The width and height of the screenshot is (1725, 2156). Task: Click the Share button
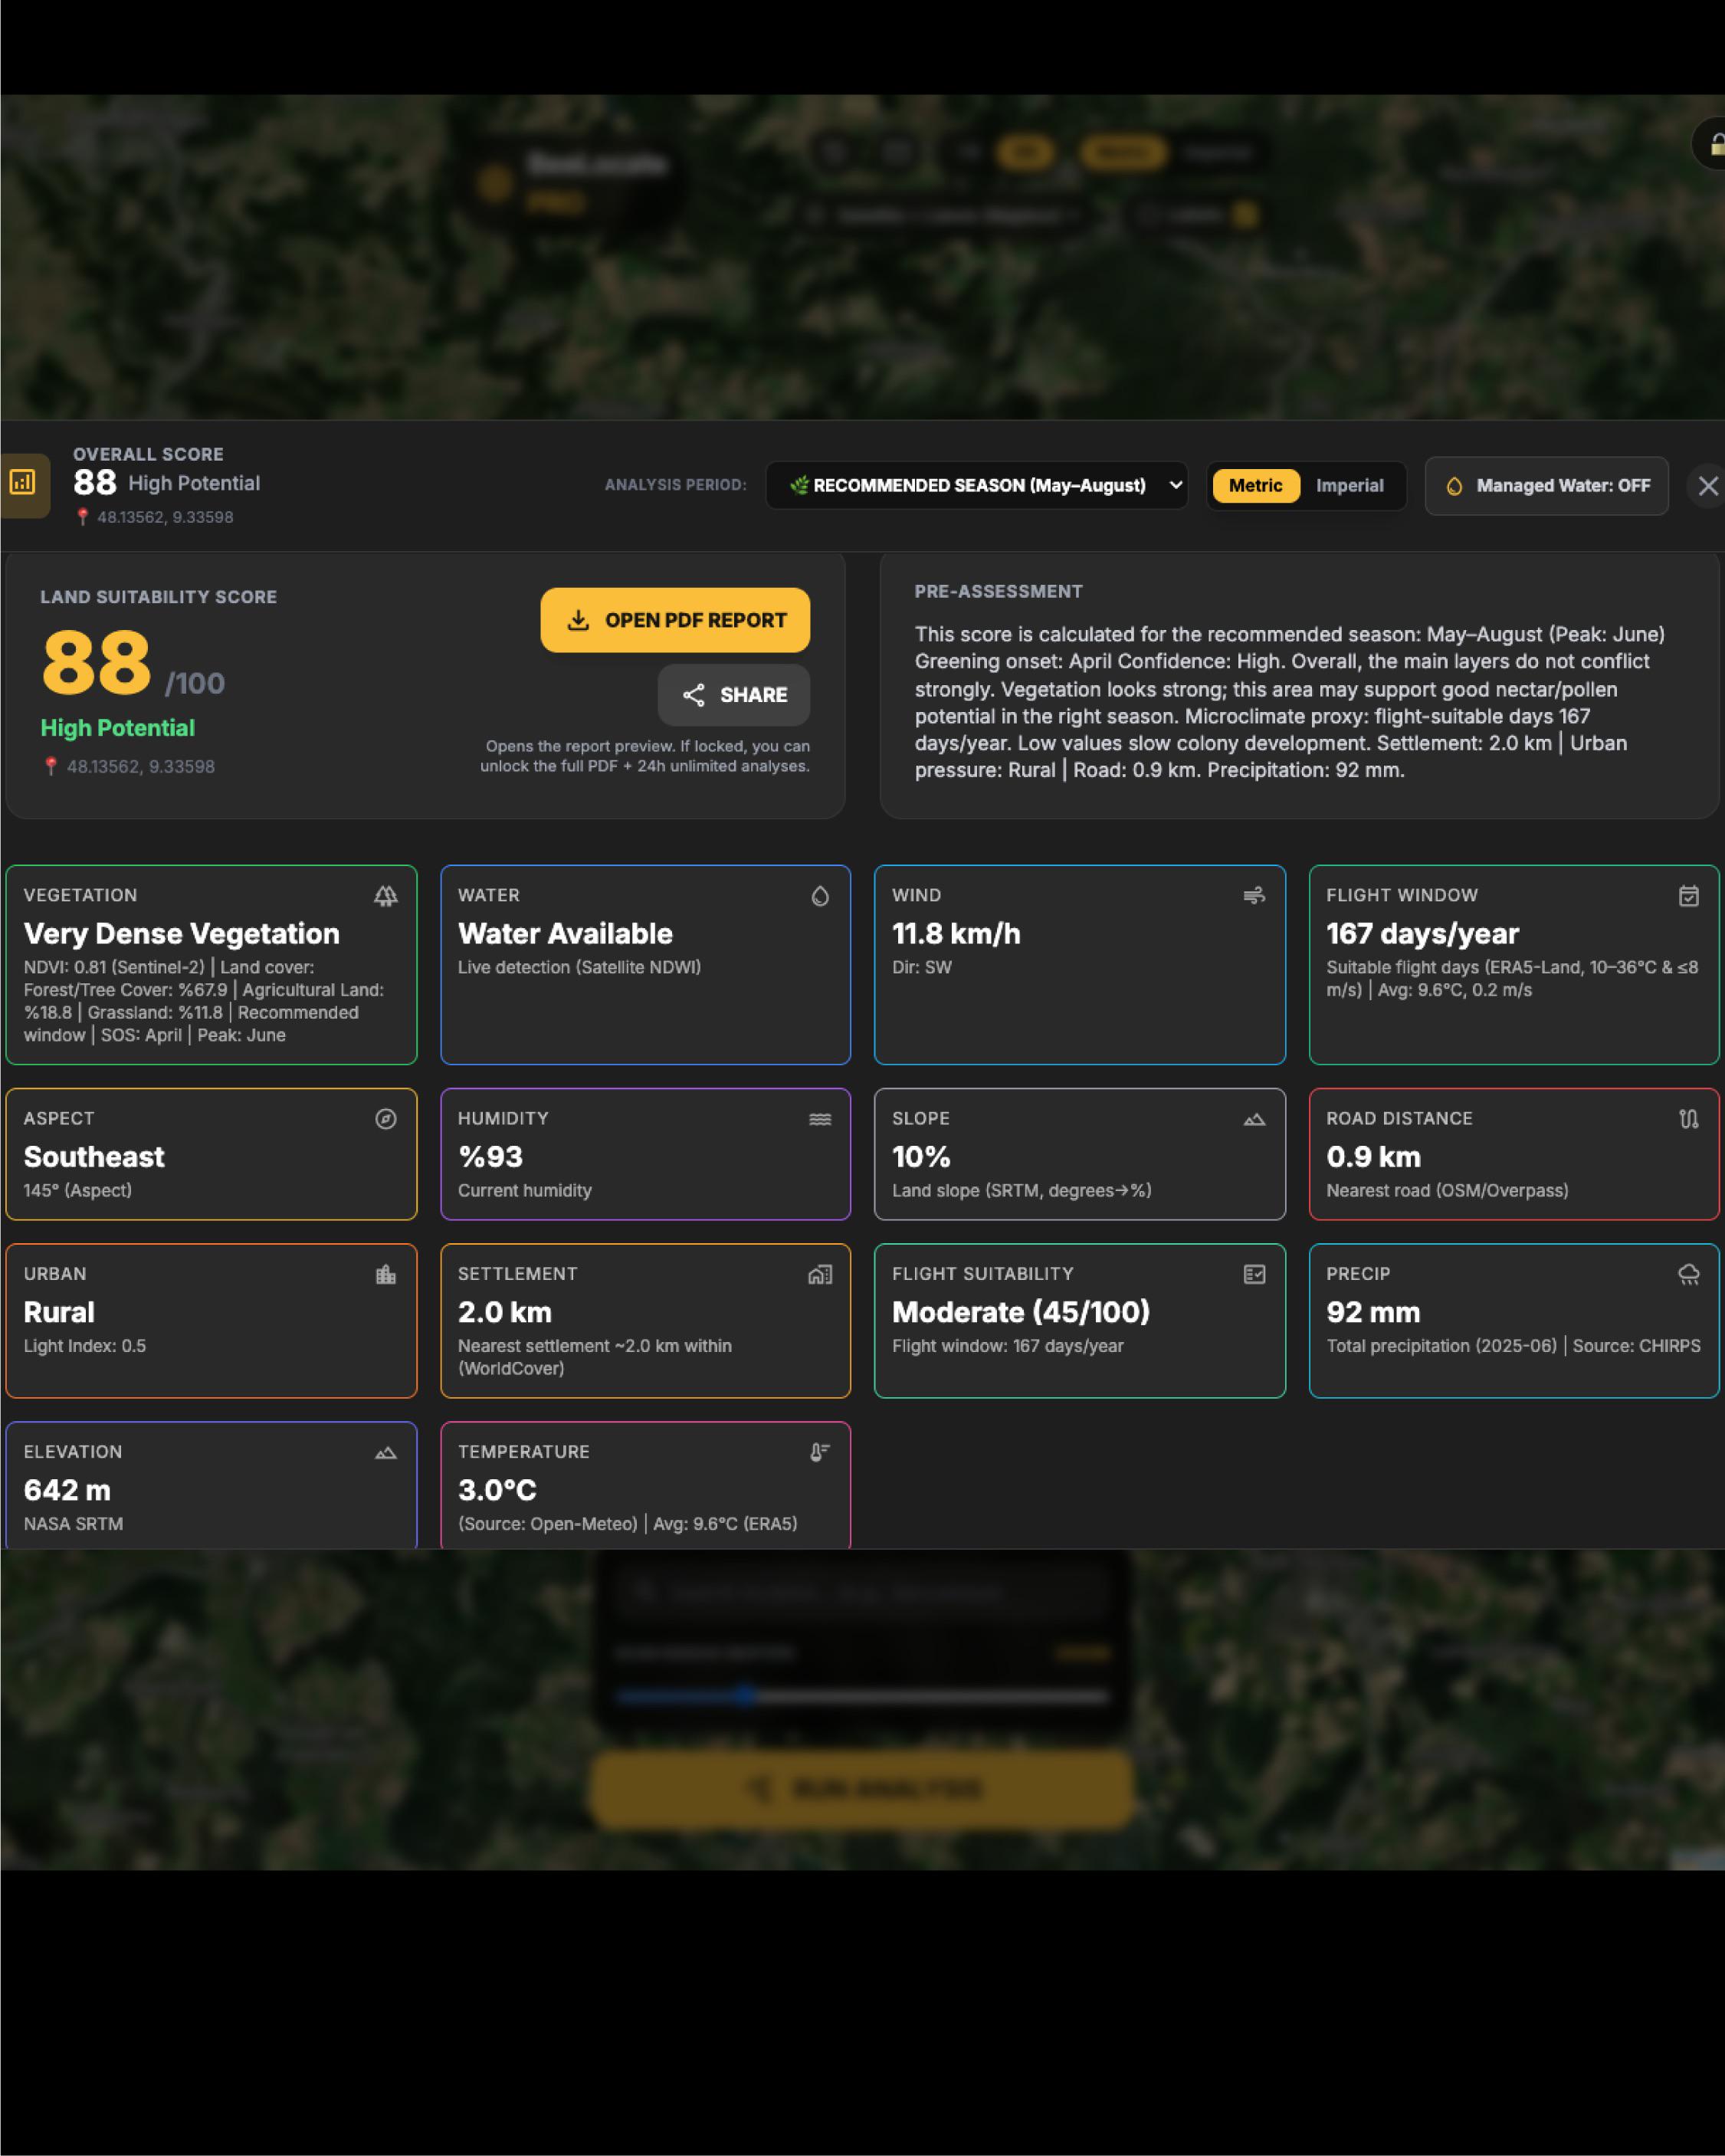[734, 695]
